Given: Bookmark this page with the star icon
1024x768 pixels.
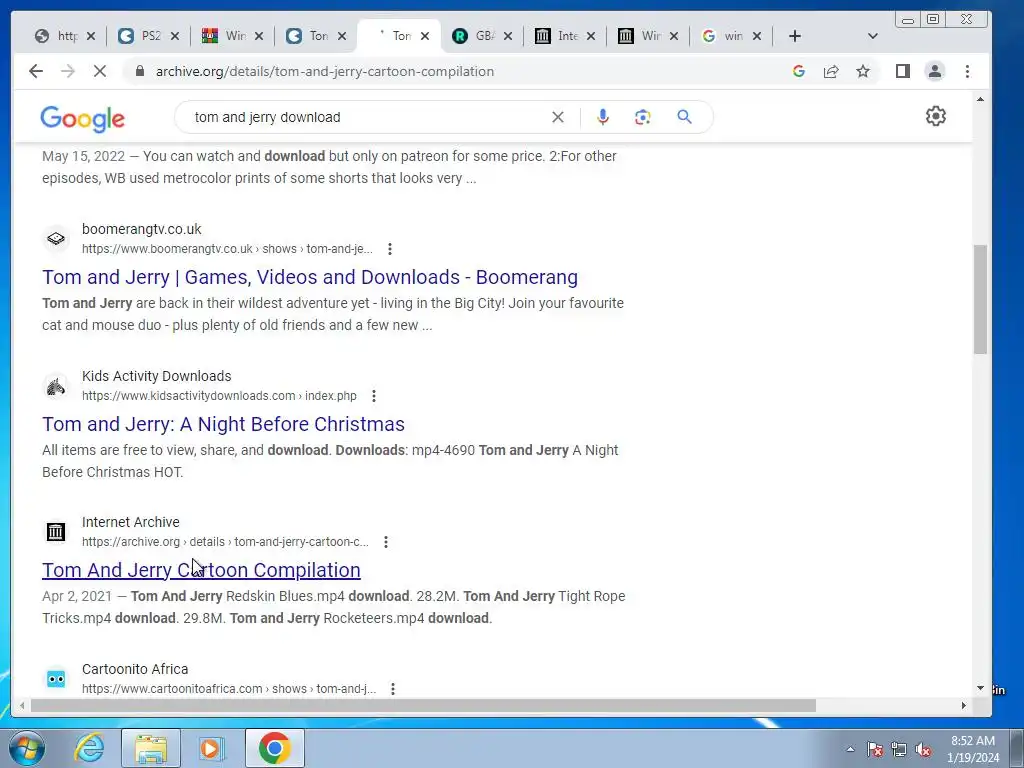Looking at the screenshot, I should coord(863,71).
